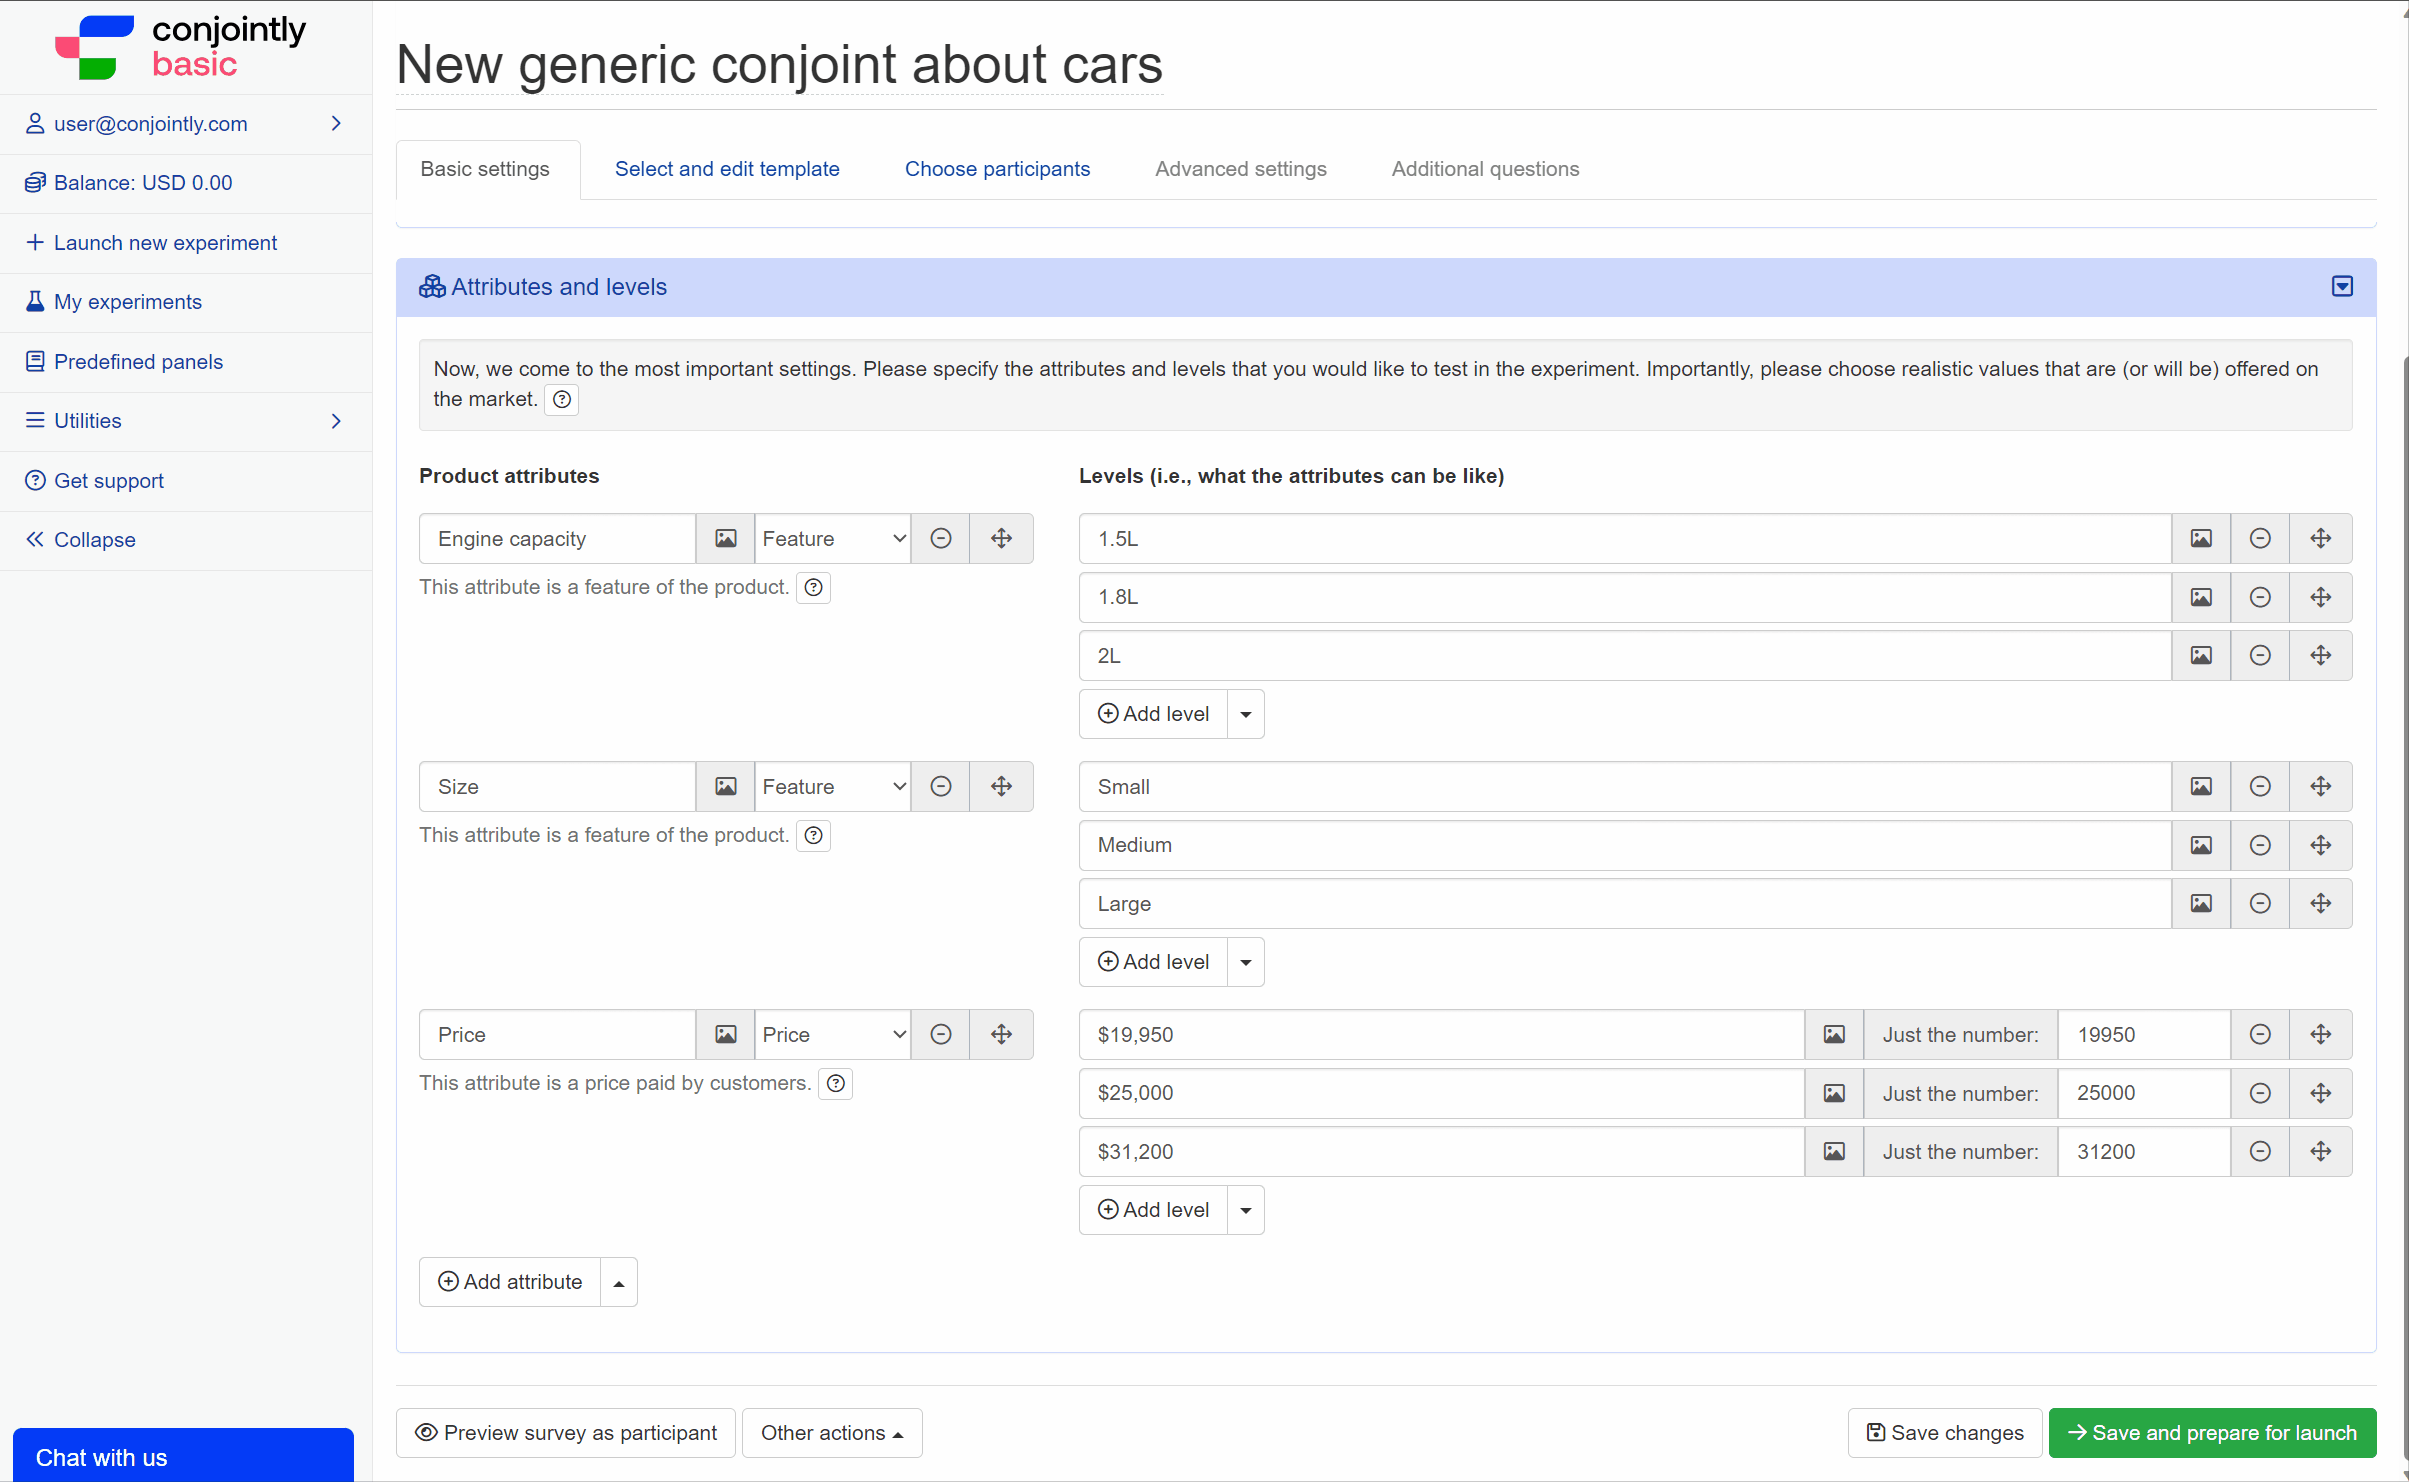Switch to Select and edit template tab
Screen dimensions: 2409x1482
[x=726, y=169]
